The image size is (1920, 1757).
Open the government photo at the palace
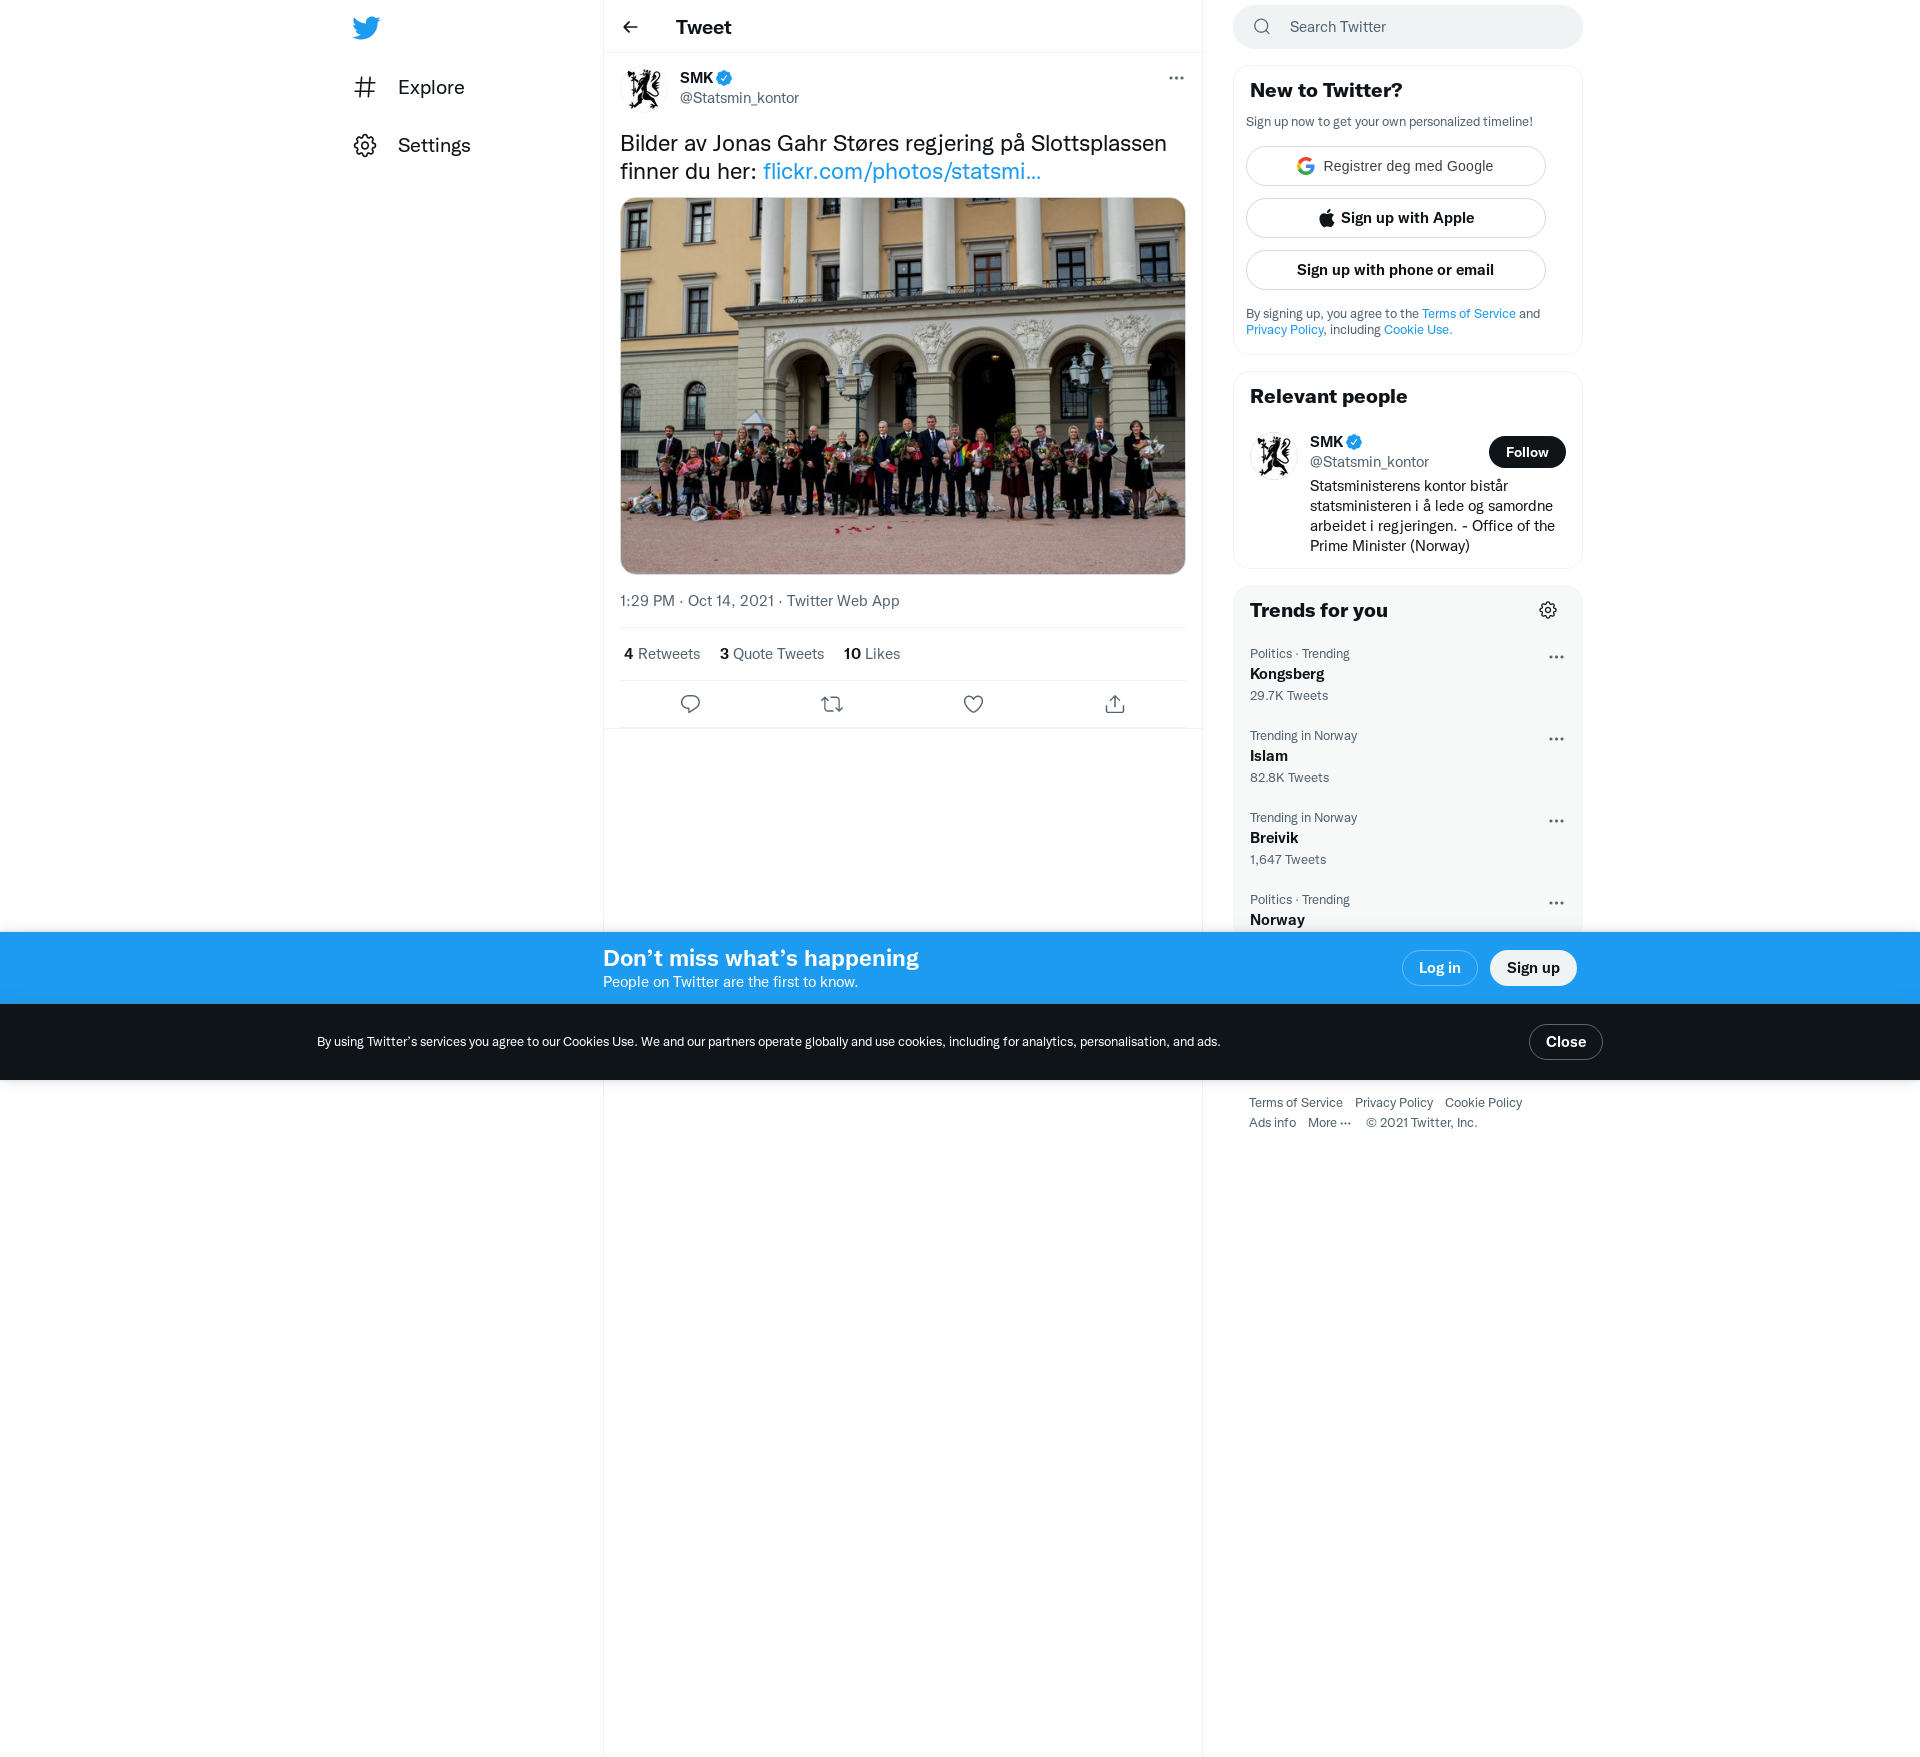pyautogui.click(x=902, y=386)
